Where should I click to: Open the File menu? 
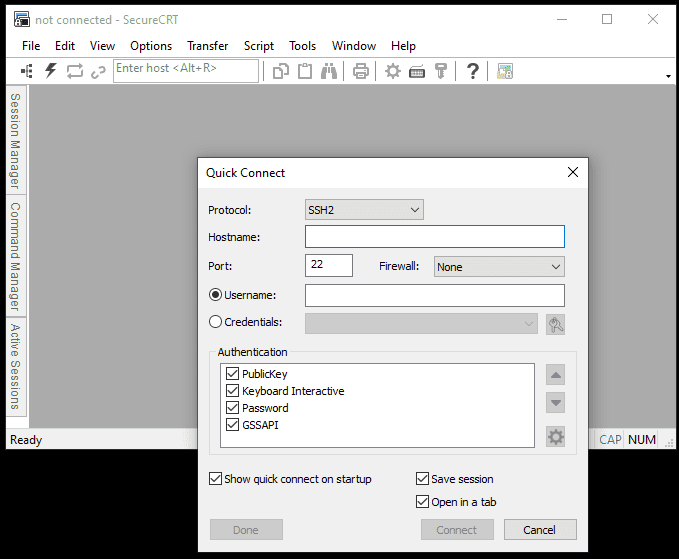[x=31, y=46]
